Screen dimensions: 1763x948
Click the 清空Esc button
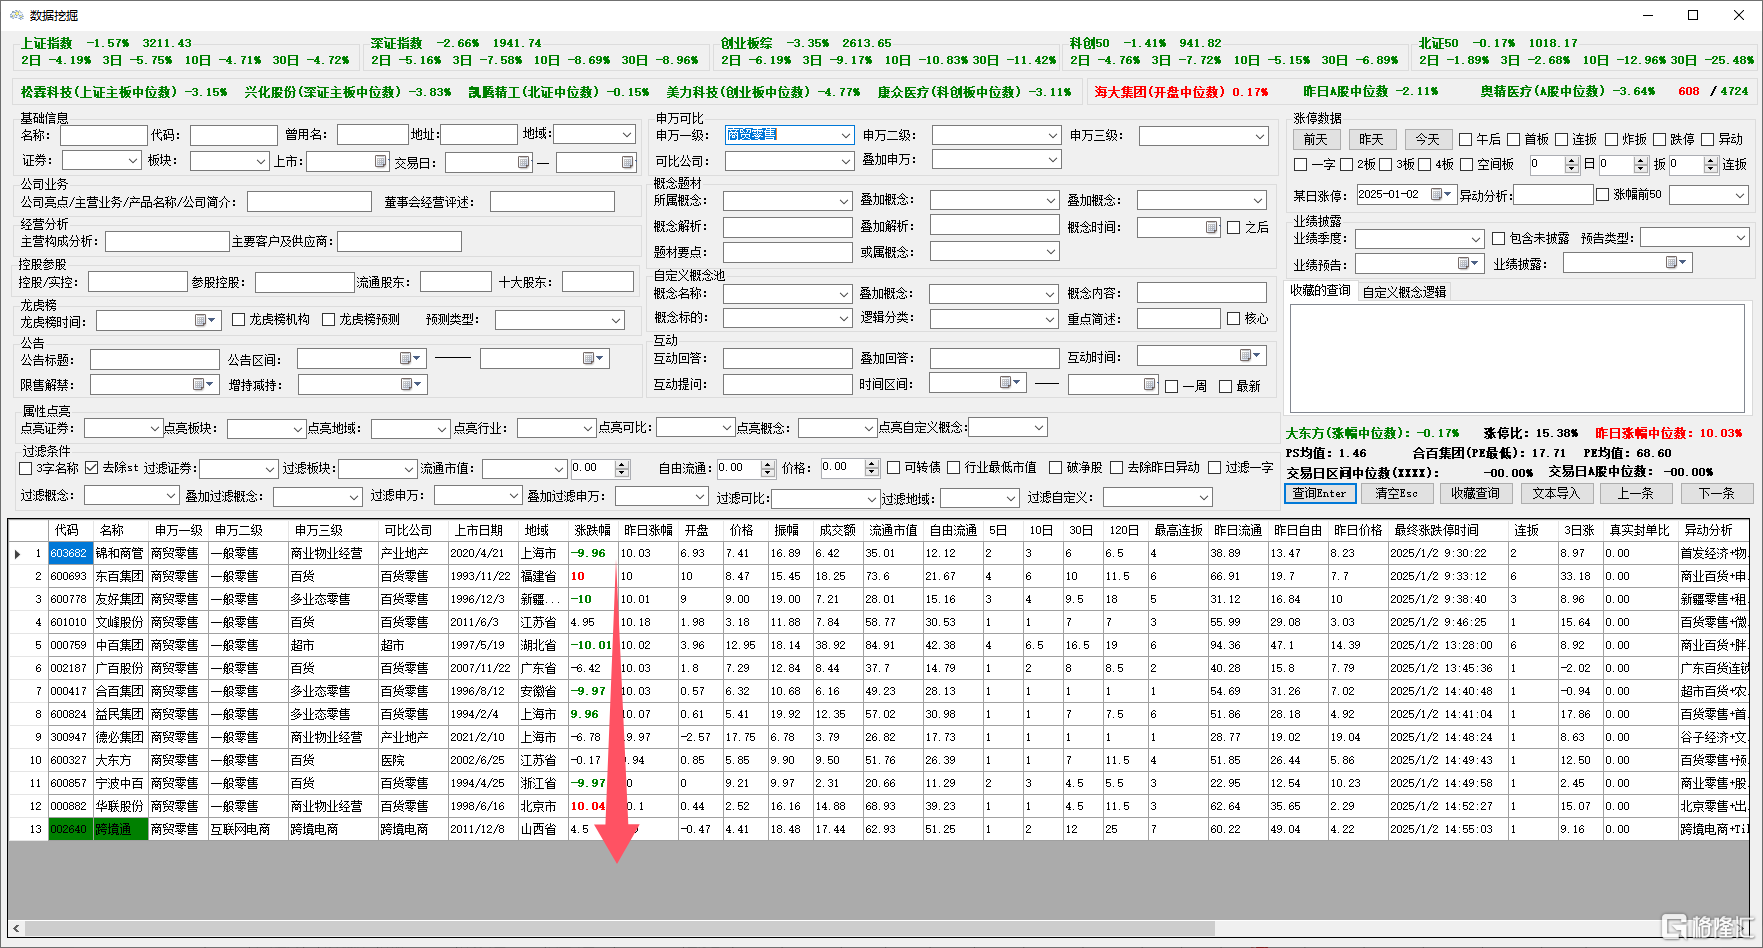[x=1396, y=493]
